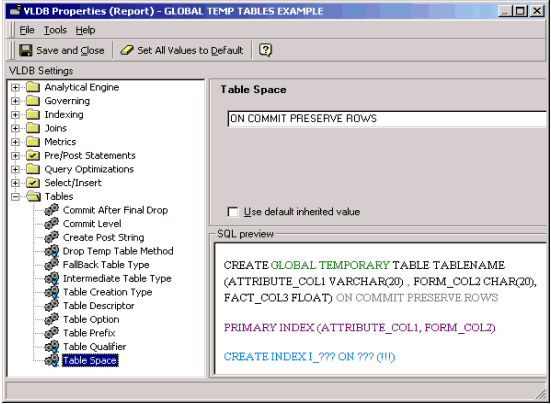Click Set All Values to Default label
The image size is (551, 404).
coord(190,51)
